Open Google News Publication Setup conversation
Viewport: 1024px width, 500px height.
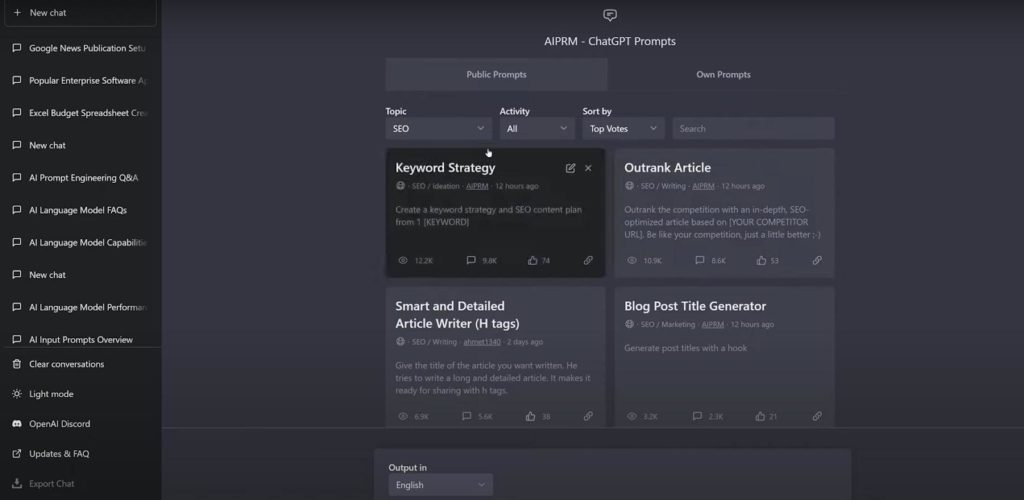coord(80,48)
